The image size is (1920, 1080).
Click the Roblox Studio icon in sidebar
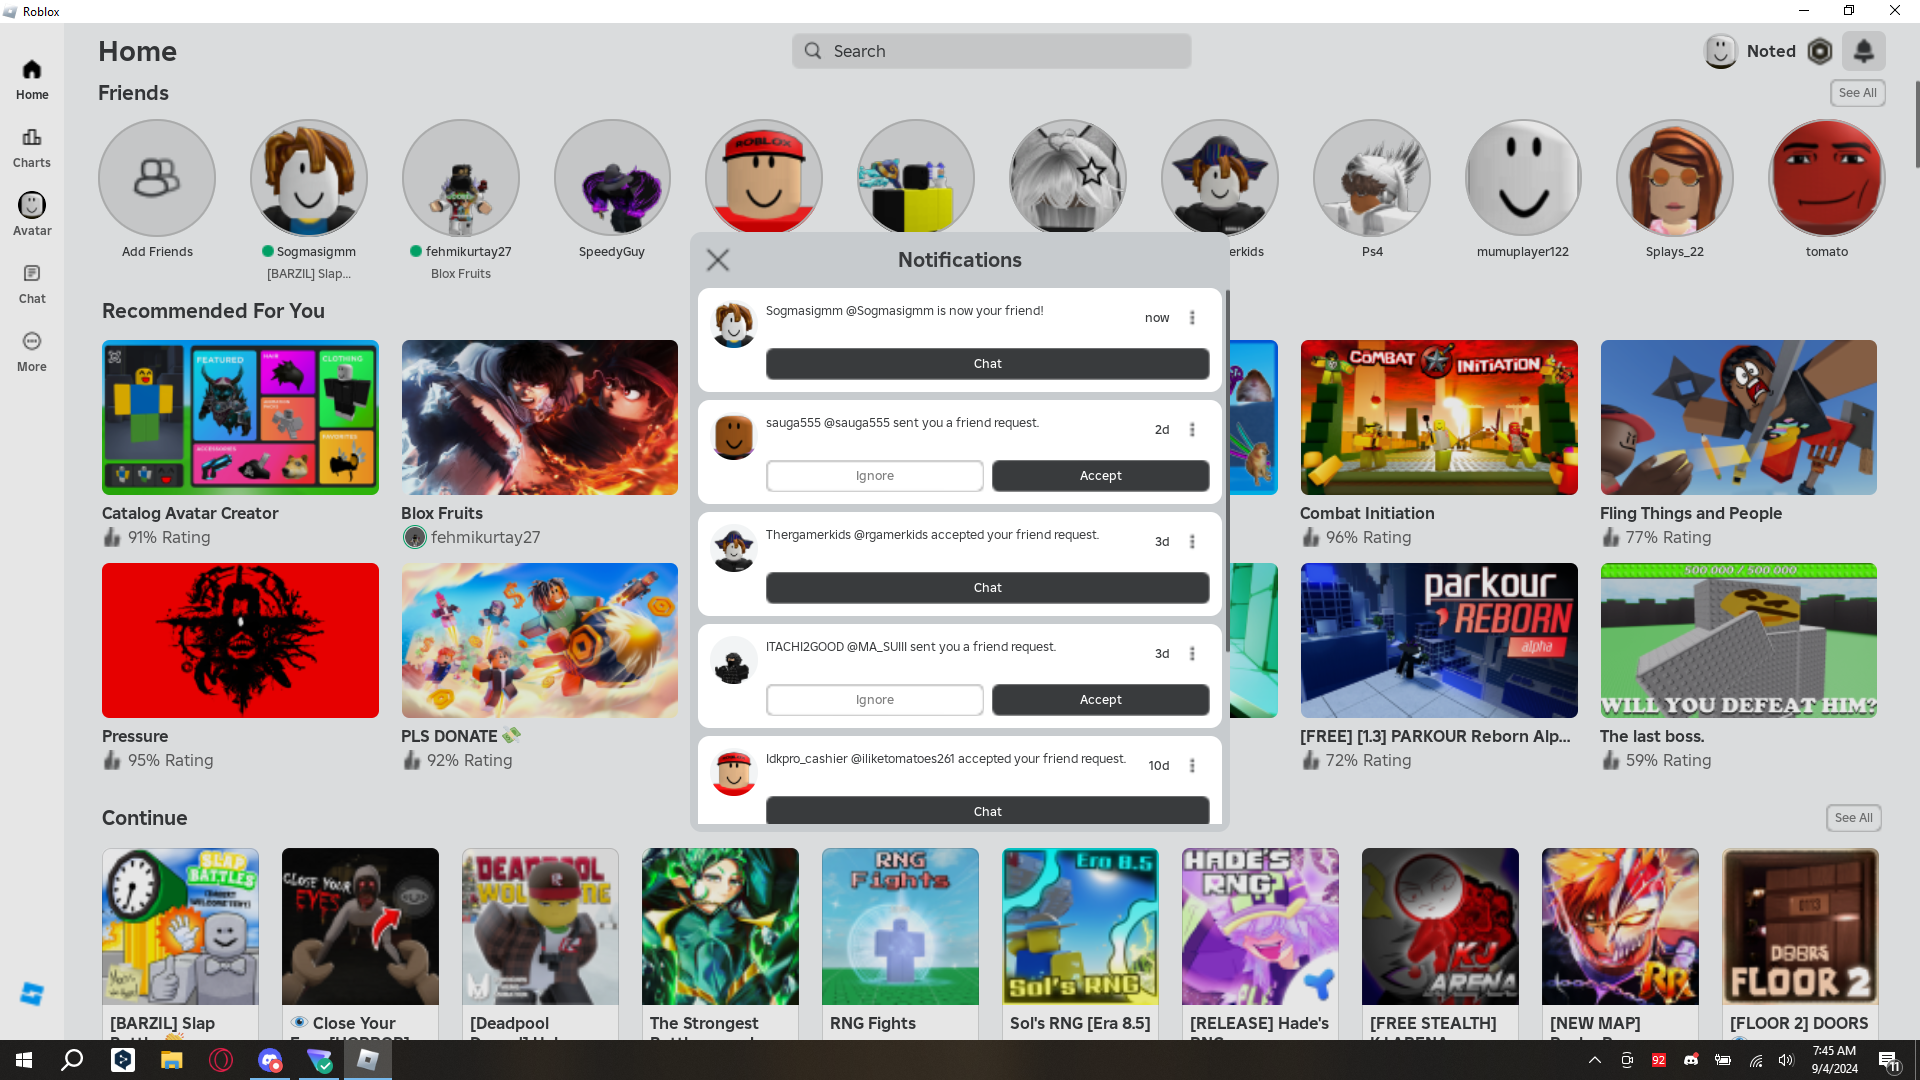click(32, 993)
